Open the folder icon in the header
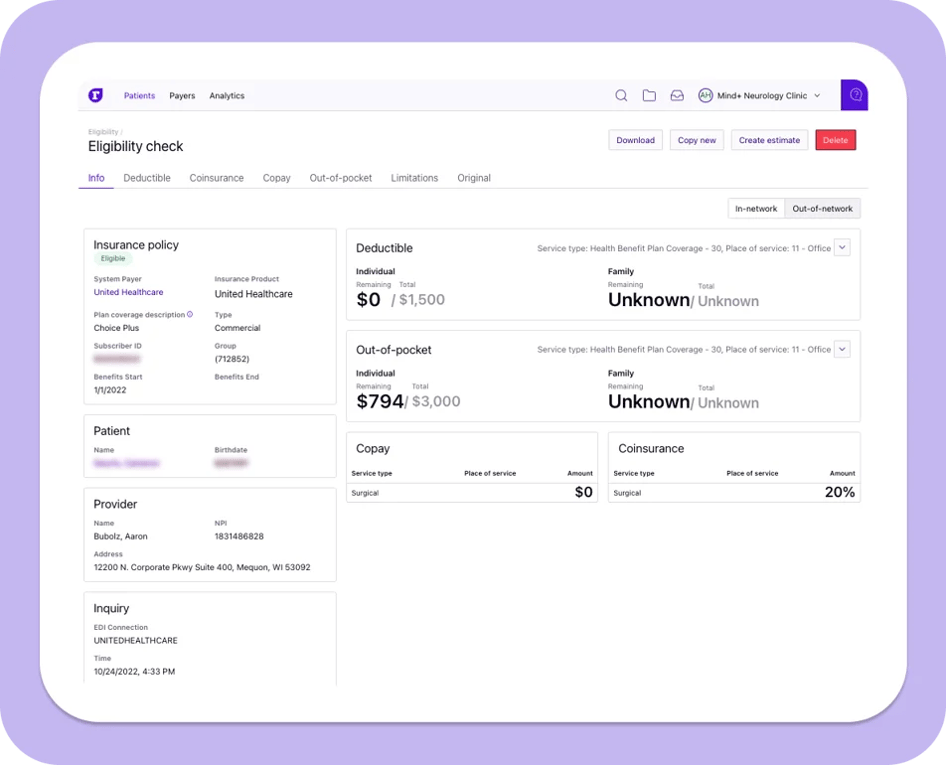Viewport: 946px width, 765px height. click(649, 96)
